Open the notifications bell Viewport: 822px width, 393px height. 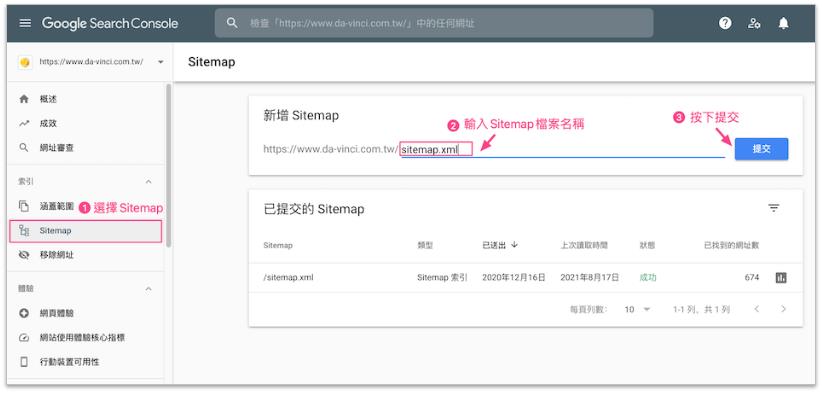(783, 23)
